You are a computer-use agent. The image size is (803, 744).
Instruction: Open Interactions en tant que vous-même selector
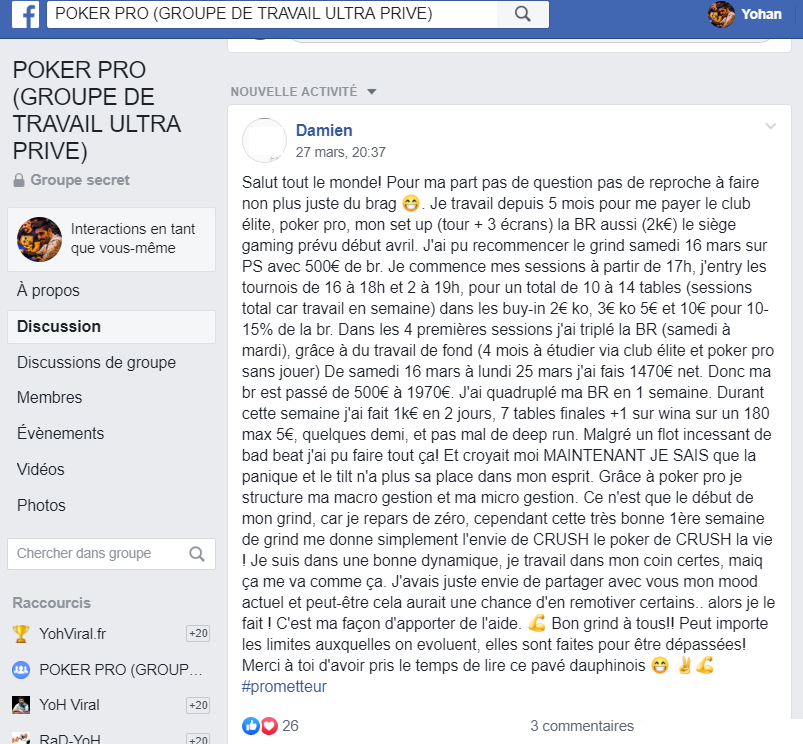pyautogui.click(x=112, y=239)
